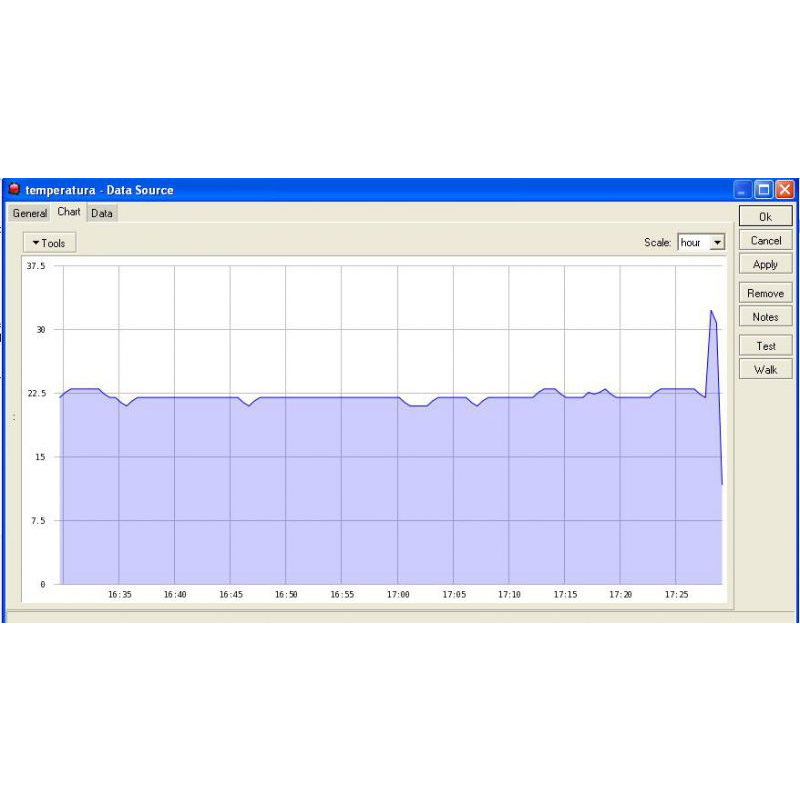The height and width of the screenshot is (800, 800).
Task: Maximize the temperatura Data Source window
Action: point(764,190)
